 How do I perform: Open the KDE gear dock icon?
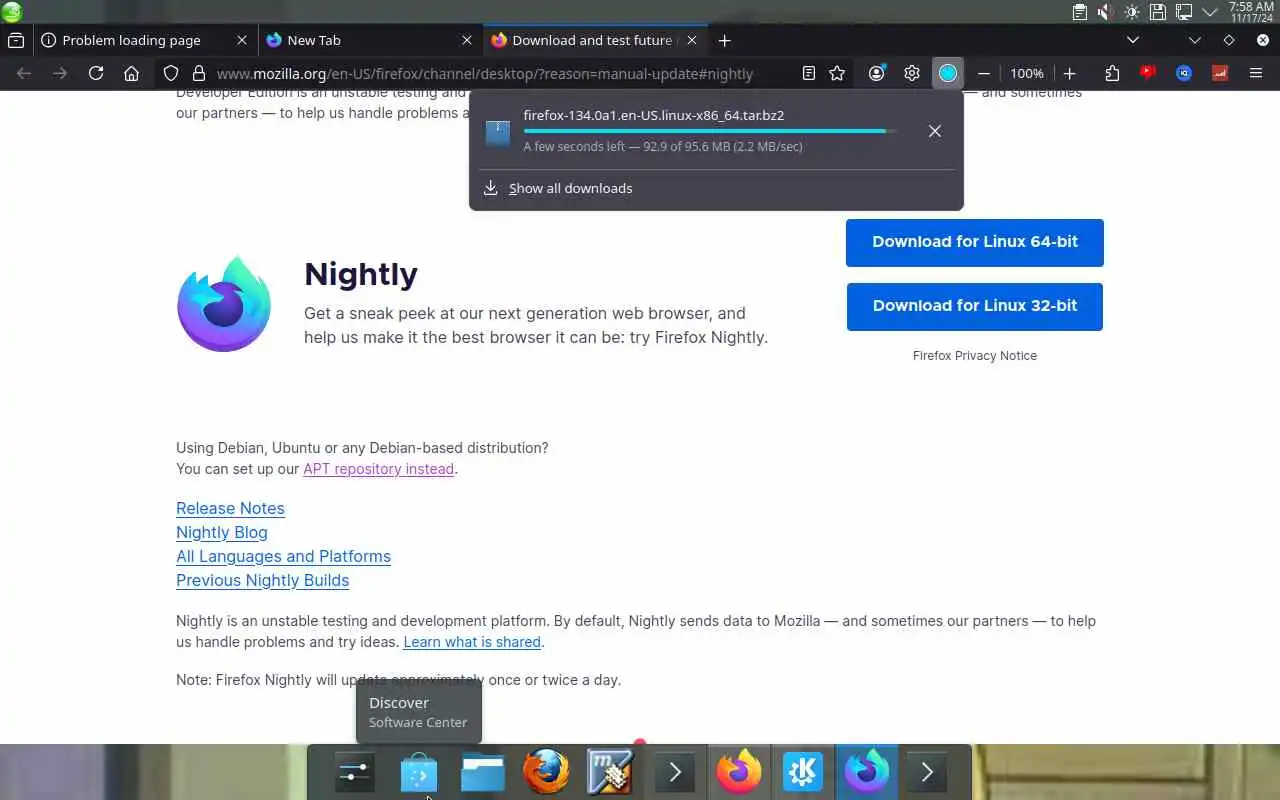coord(803,772)
